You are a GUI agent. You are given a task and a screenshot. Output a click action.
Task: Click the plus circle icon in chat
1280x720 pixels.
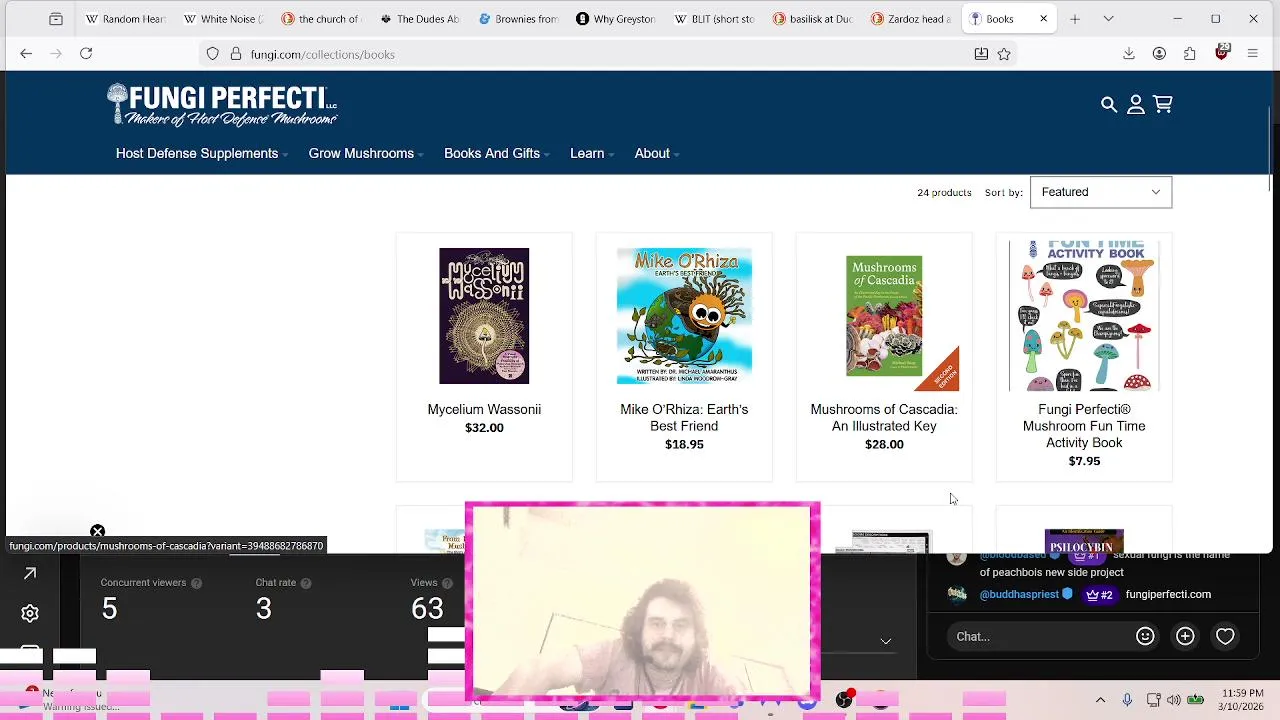[1185, 636]
